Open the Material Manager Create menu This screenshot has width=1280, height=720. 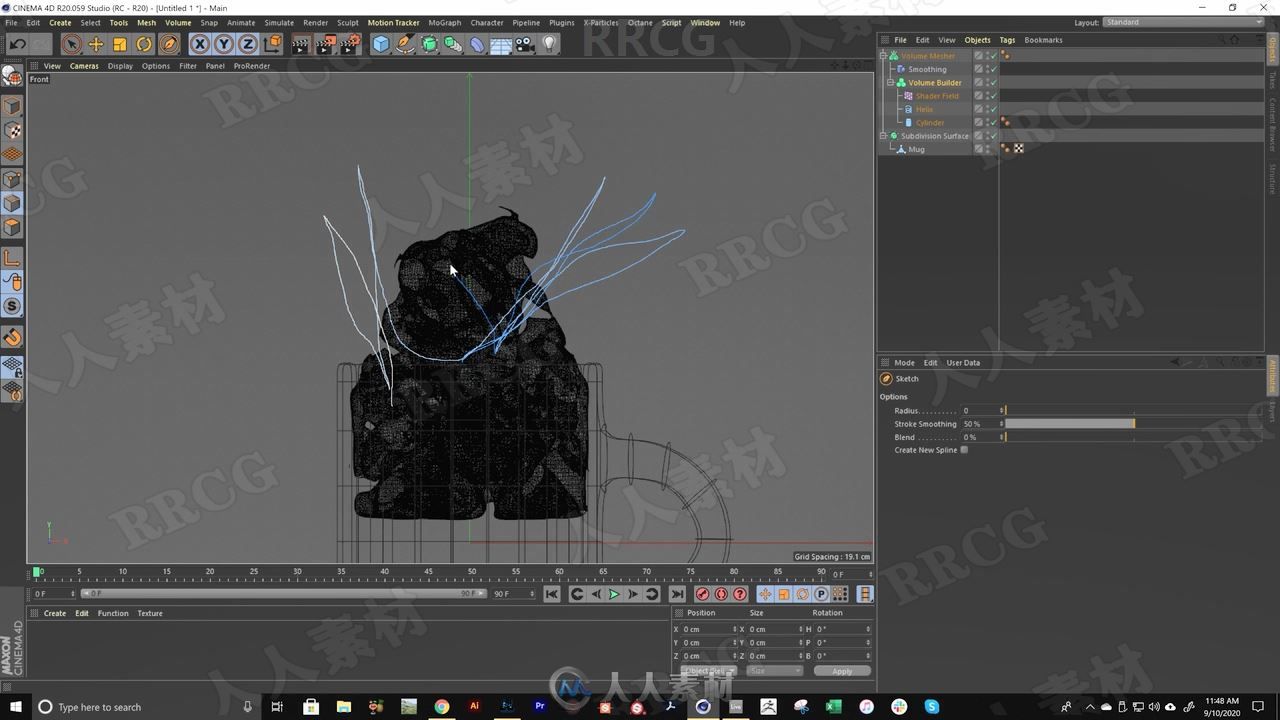pyautogui.click(x=55, y=613)
